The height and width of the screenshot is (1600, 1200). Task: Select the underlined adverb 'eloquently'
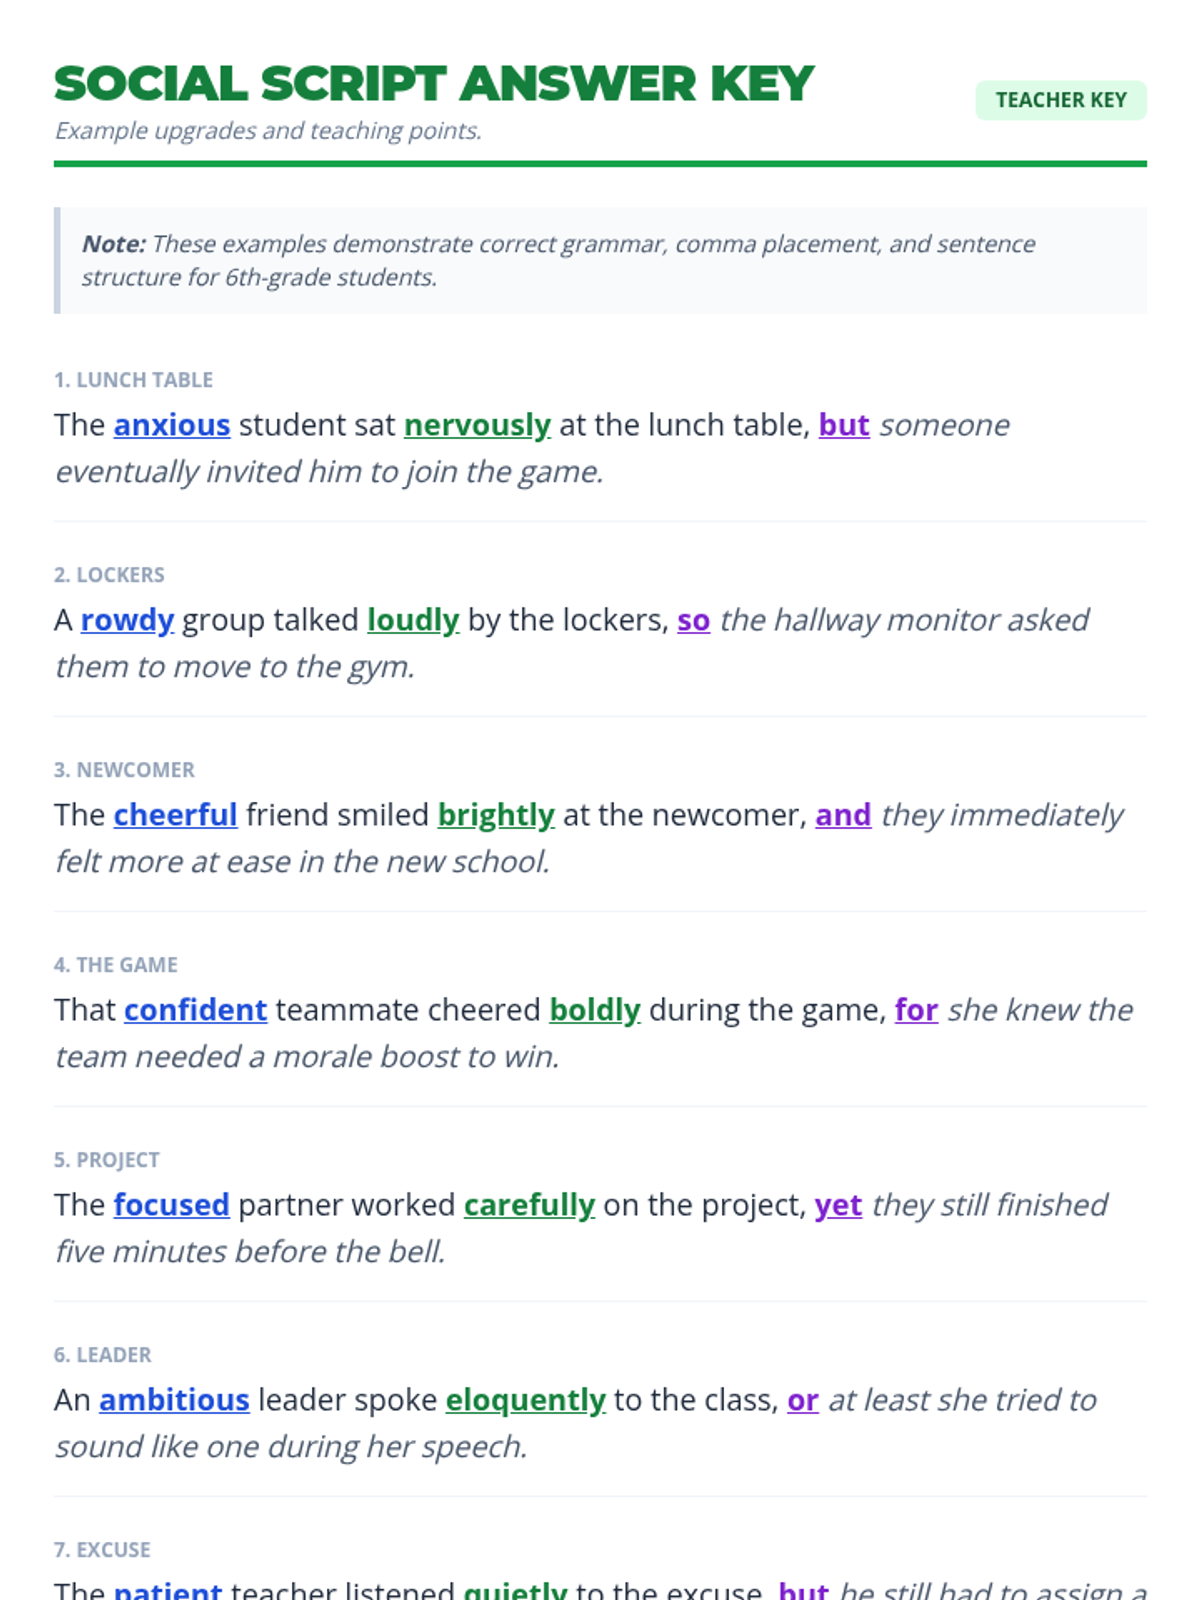(525, 1400)
